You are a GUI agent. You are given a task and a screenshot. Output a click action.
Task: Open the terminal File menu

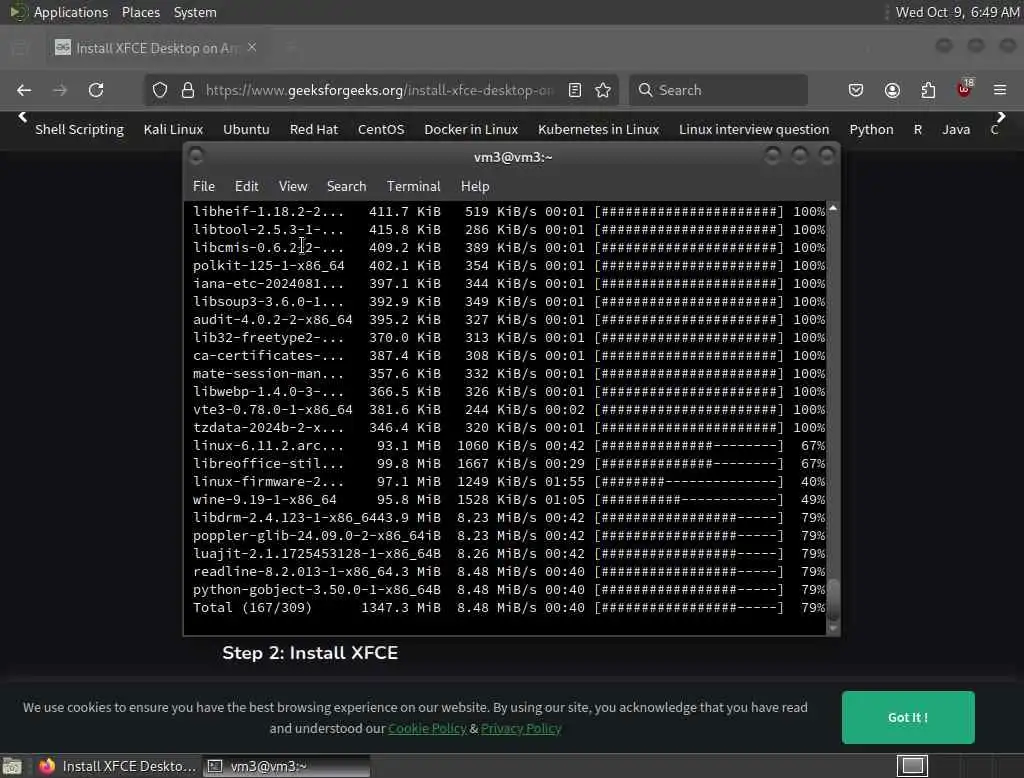tap(204, 186)
